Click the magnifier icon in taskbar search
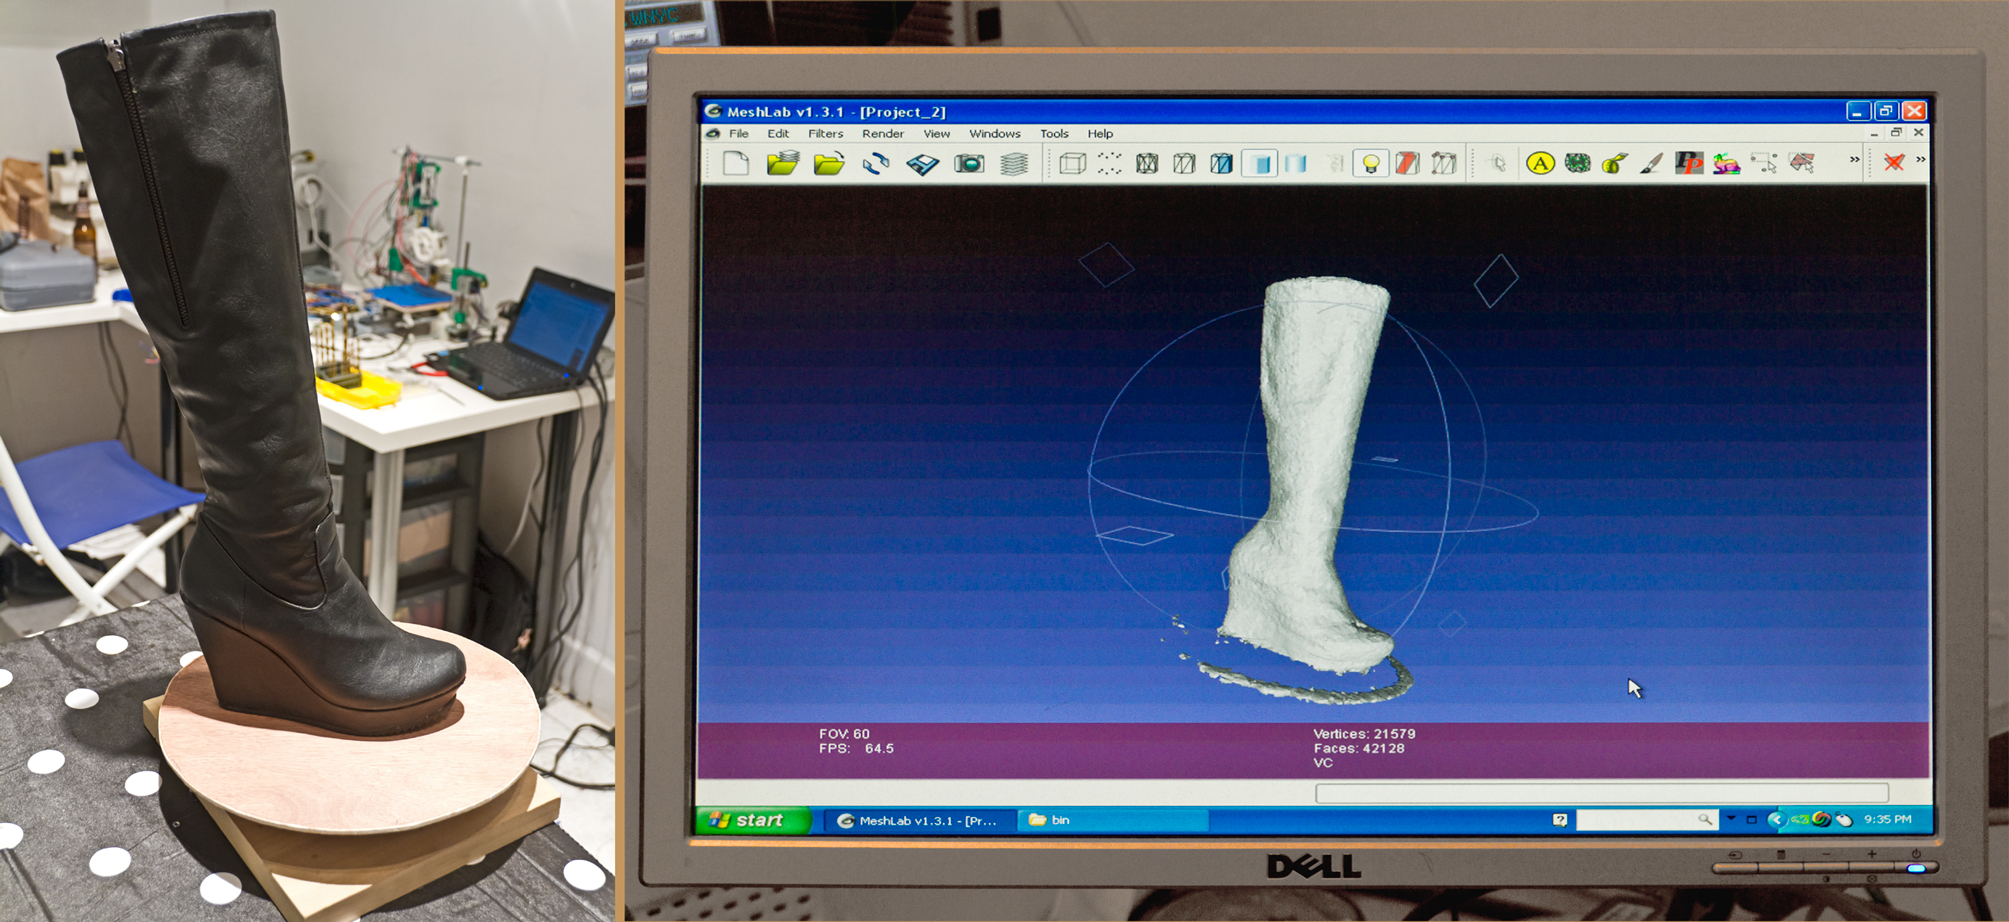Viewport: 2009px width, 922px height. click(1704, 820)
